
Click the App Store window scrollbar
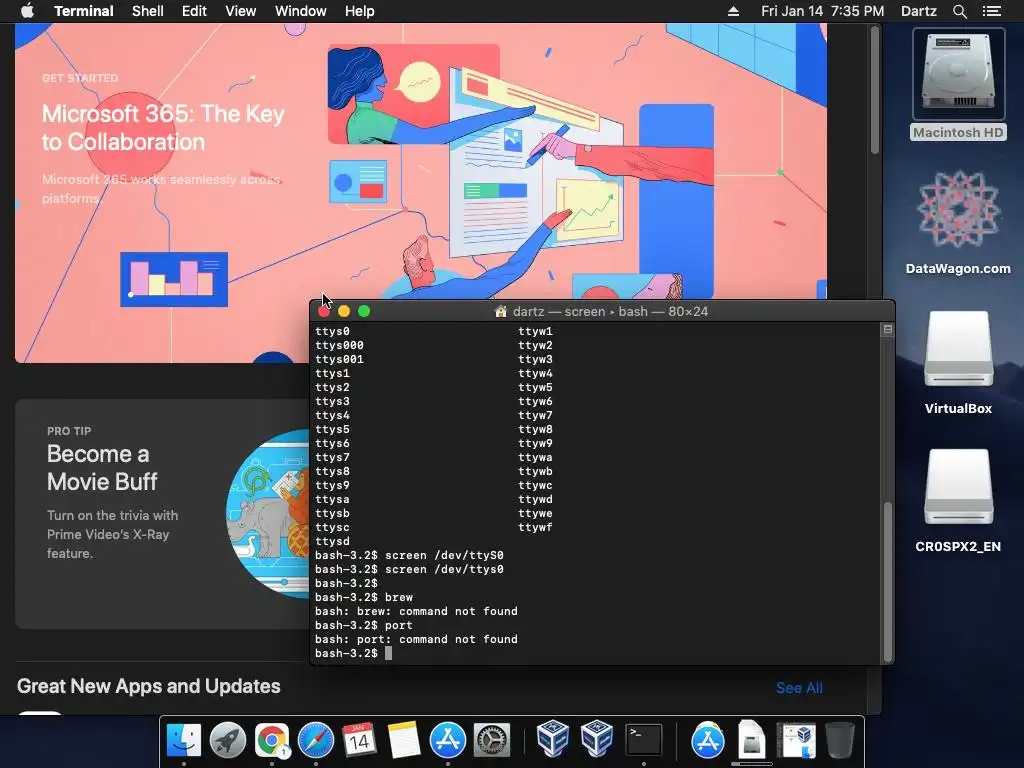click(875, 90)
